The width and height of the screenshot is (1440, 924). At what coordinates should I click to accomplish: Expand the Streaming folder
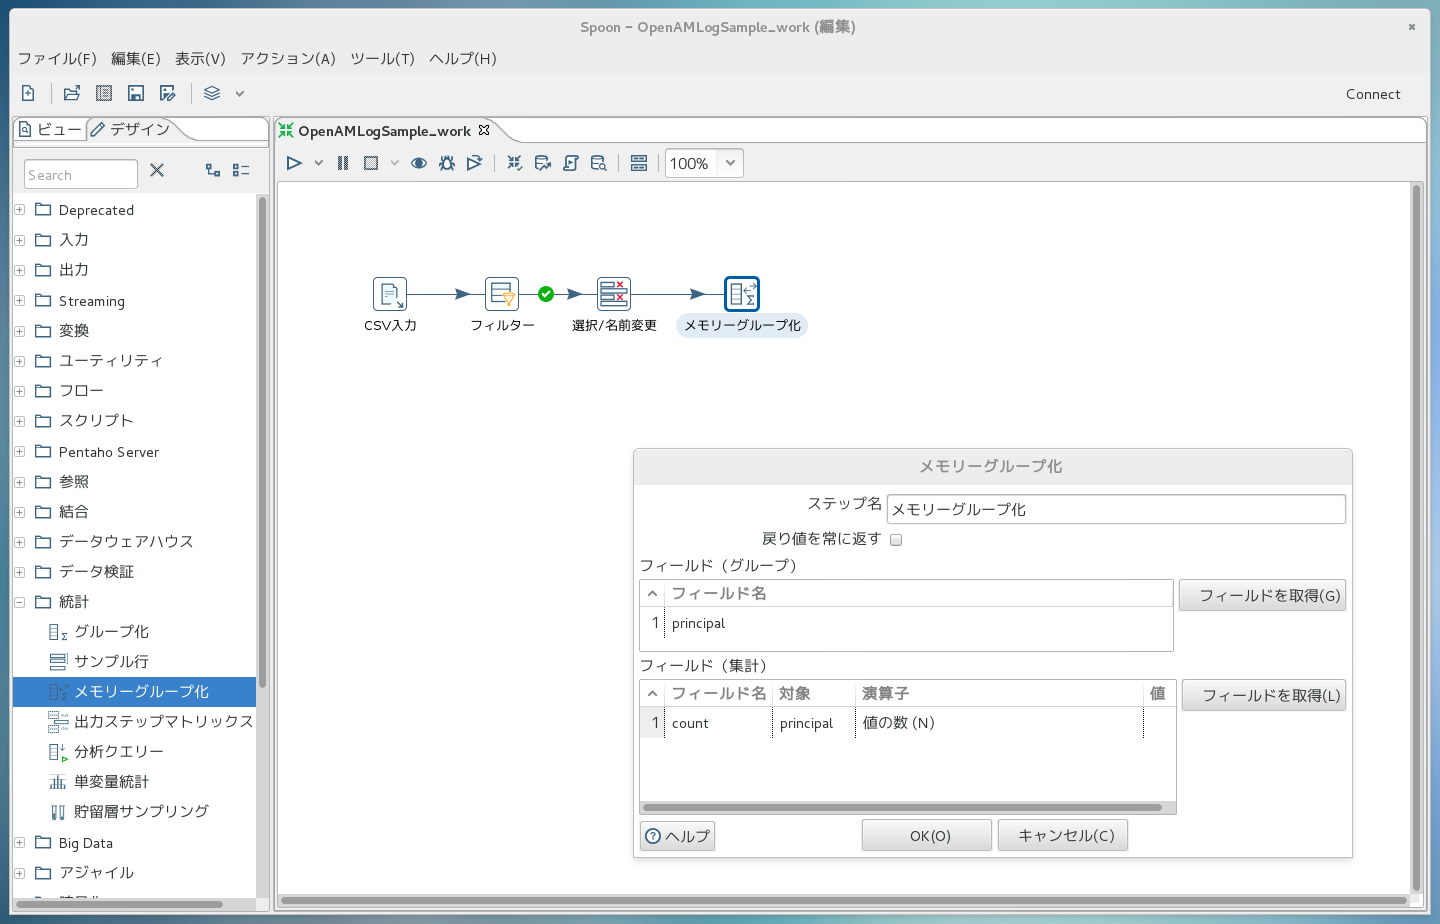tap(19, 300)
